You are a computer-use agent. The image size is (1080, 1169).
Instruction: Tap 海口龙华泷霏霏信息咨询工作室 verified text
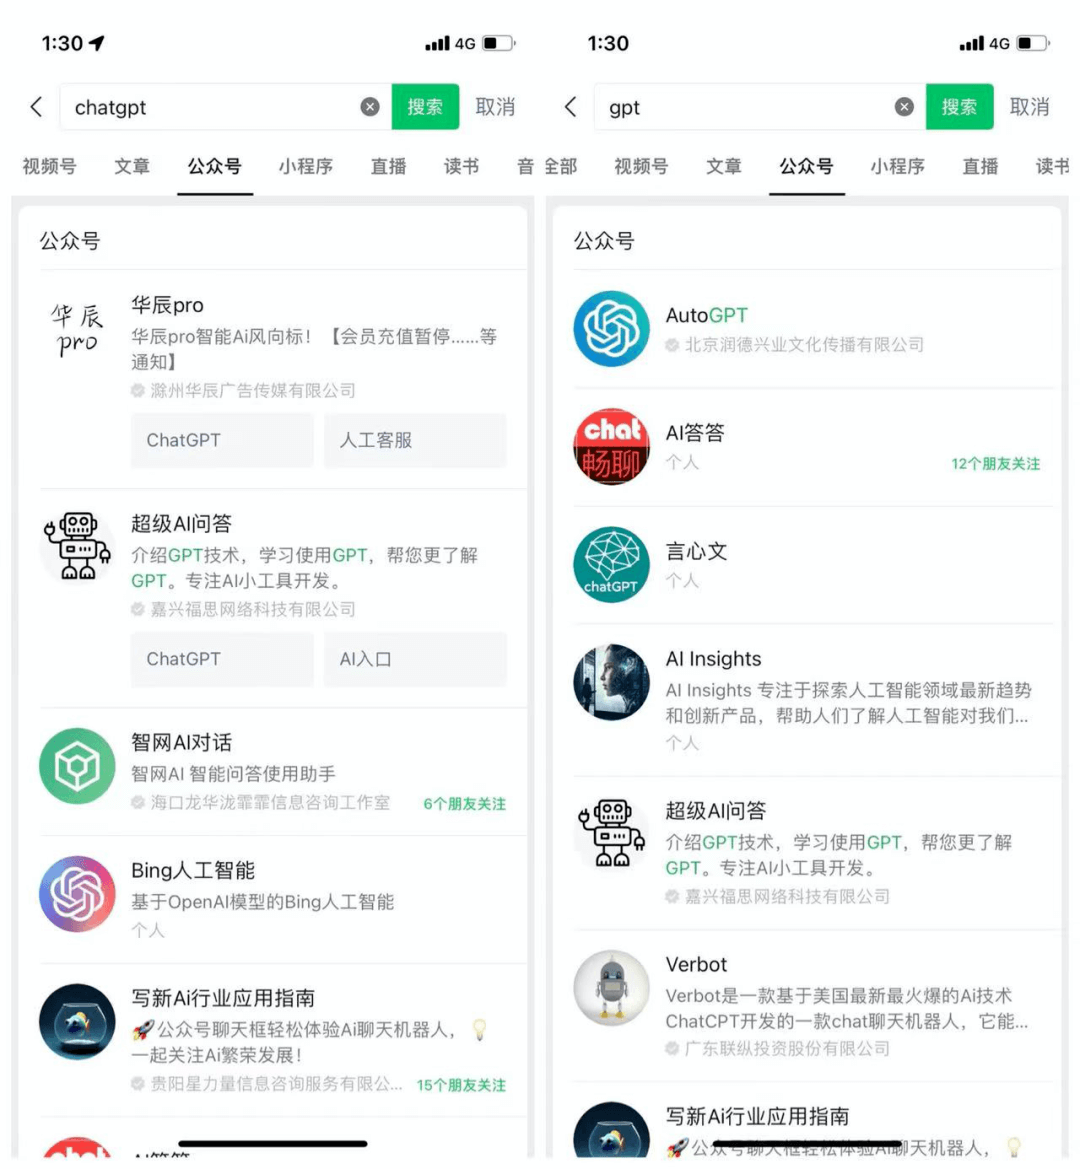(x=270, y=802)
